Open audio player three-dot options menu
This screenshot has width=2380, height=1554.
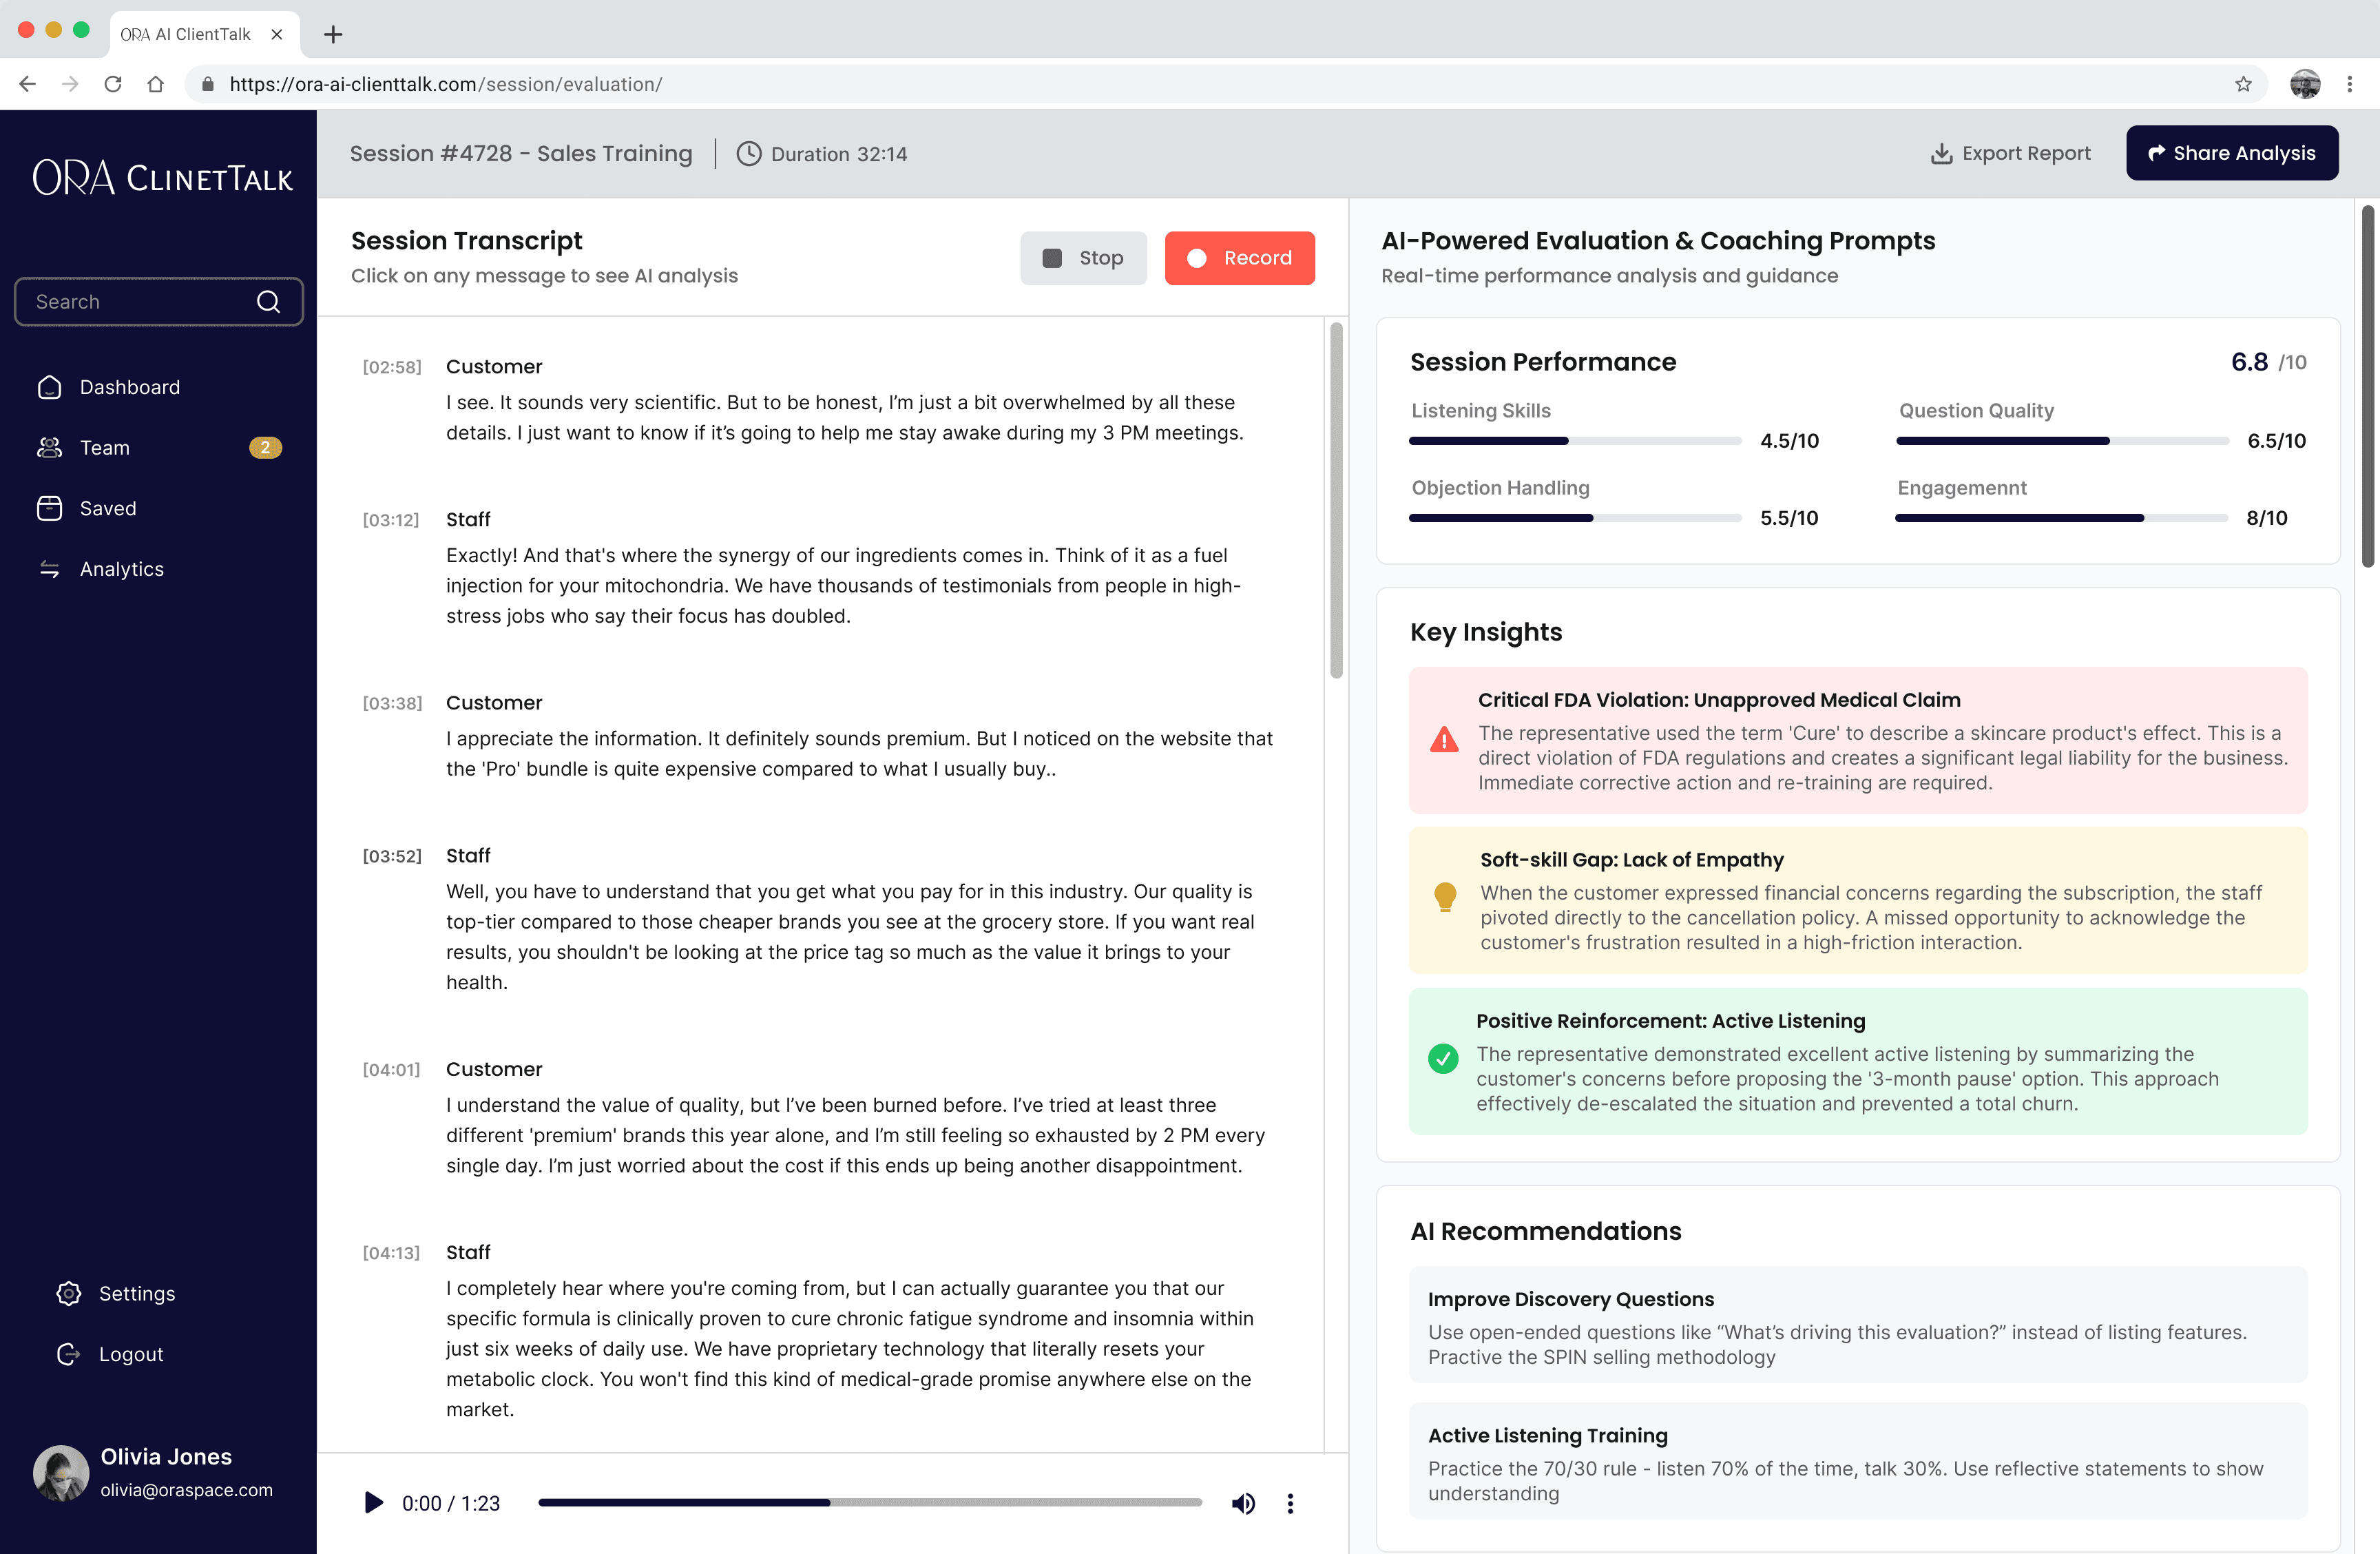point(1290,1503)
